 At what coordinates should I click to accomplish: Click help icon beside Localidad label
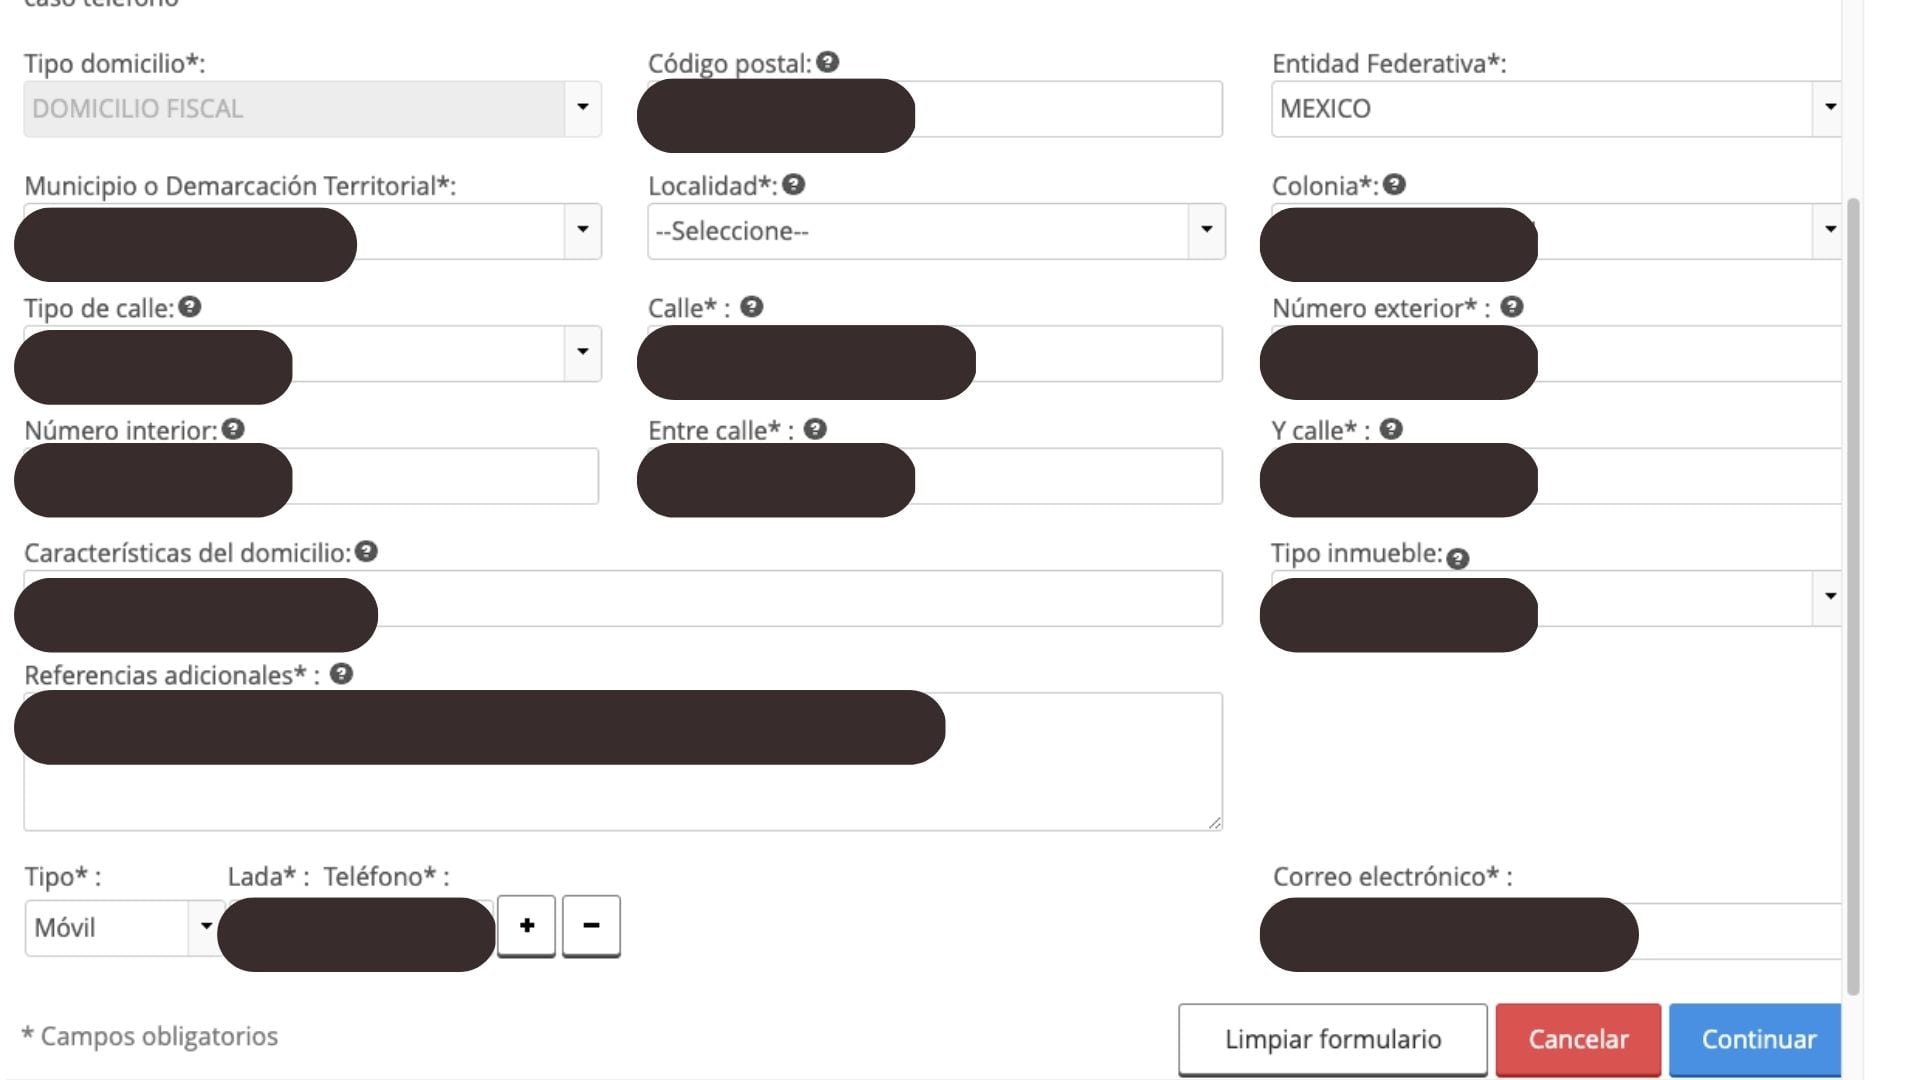pyautogui.click(x=794, y=185)
